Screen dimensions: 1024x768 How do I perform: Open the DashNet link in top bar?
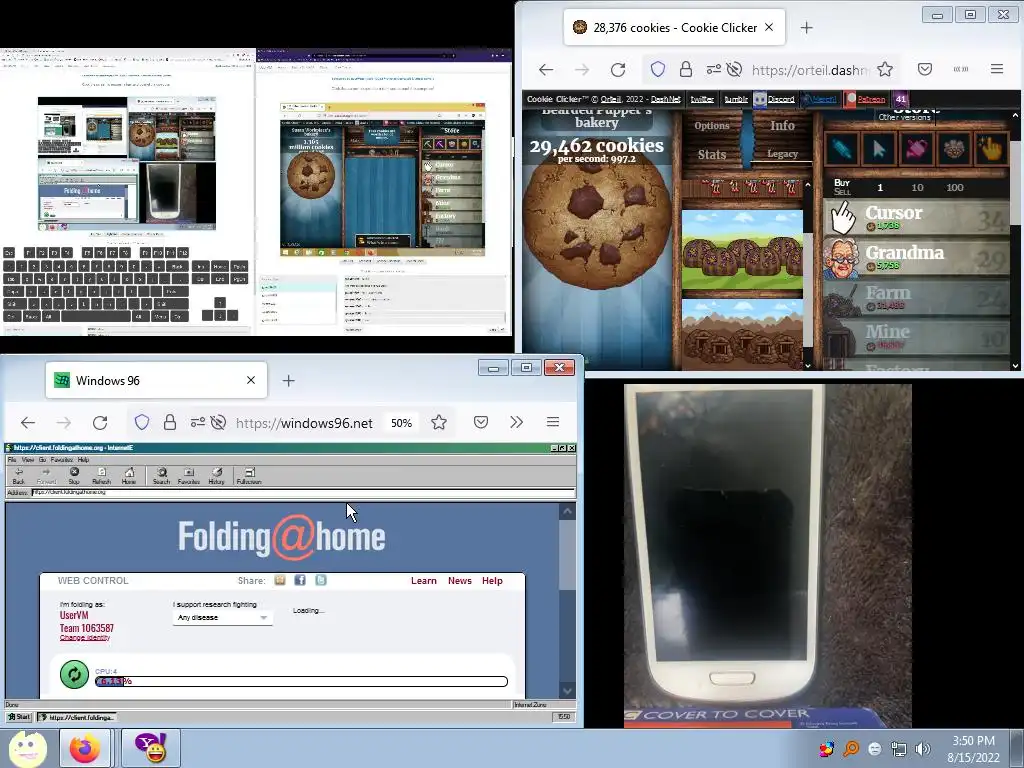click(665, 99)
